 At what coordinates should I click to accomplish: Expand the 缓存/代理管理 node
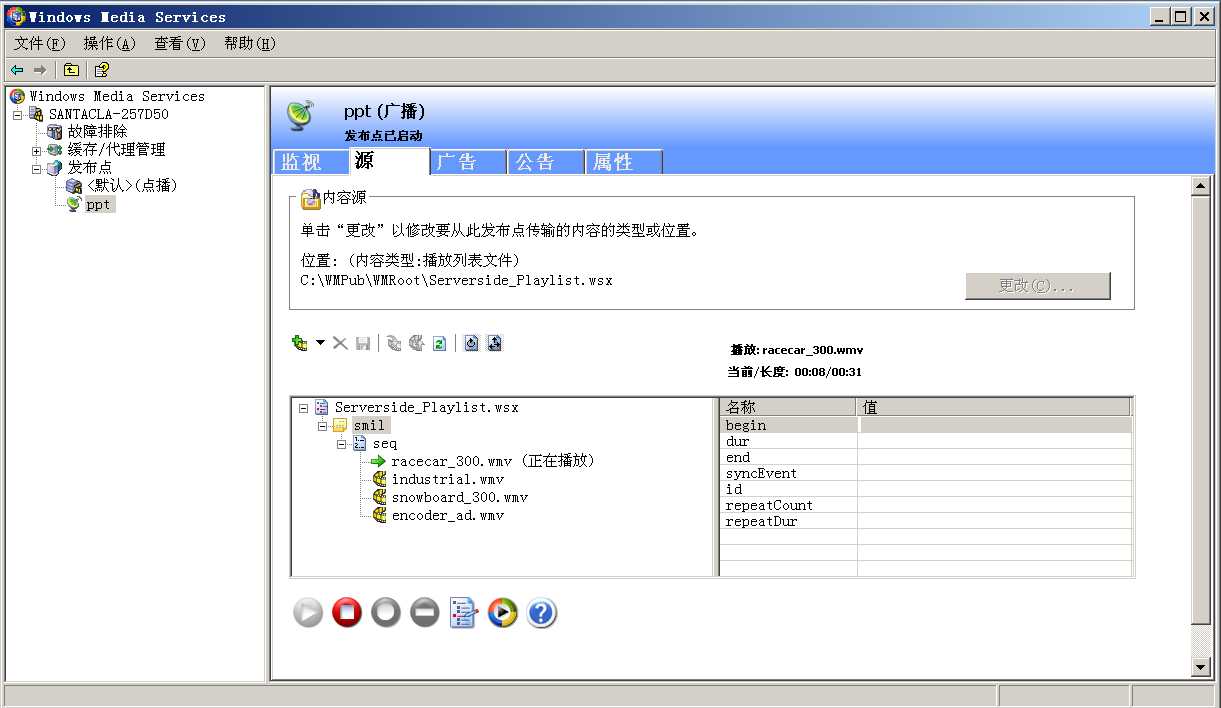point(37,150)
